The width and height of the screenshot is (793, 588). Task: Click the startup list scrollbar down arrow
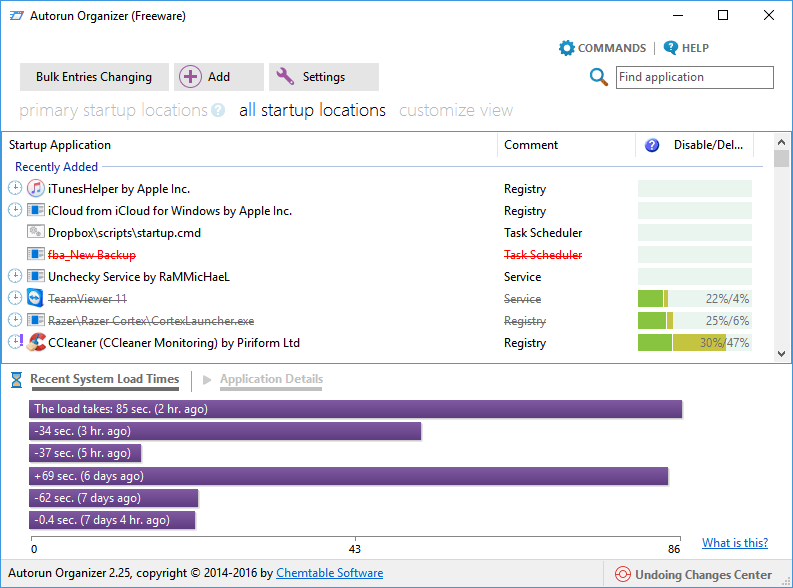point(781,353)
